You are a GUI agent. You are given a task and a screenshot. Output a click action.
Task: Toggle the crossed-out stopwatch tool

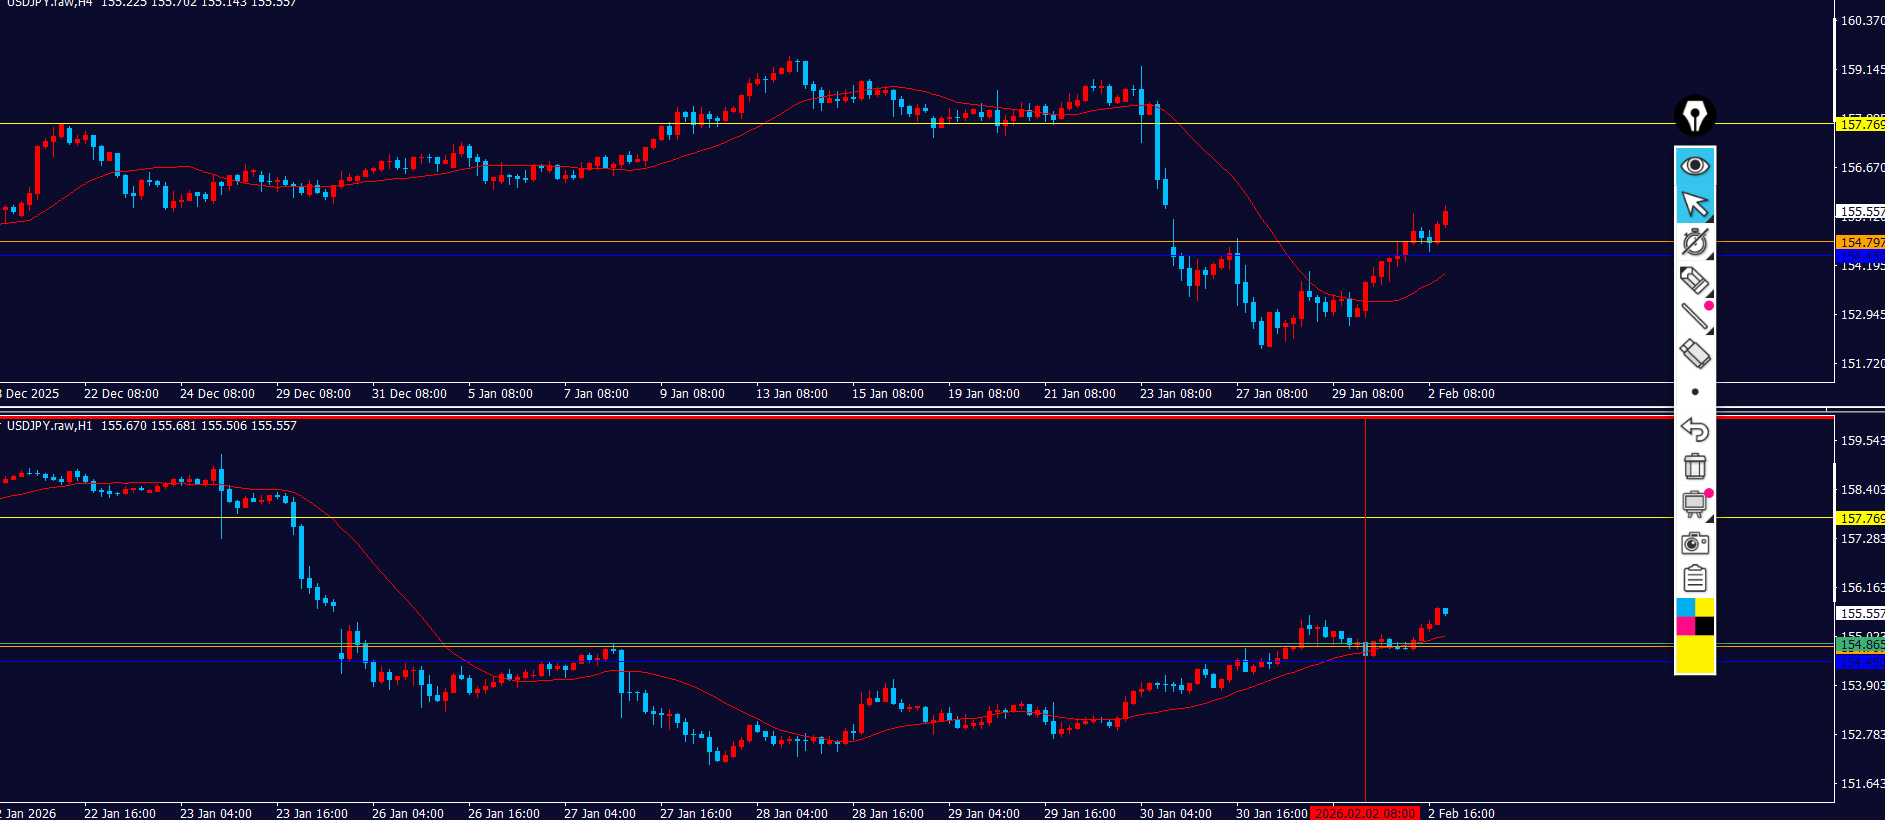click(1694, 242)
